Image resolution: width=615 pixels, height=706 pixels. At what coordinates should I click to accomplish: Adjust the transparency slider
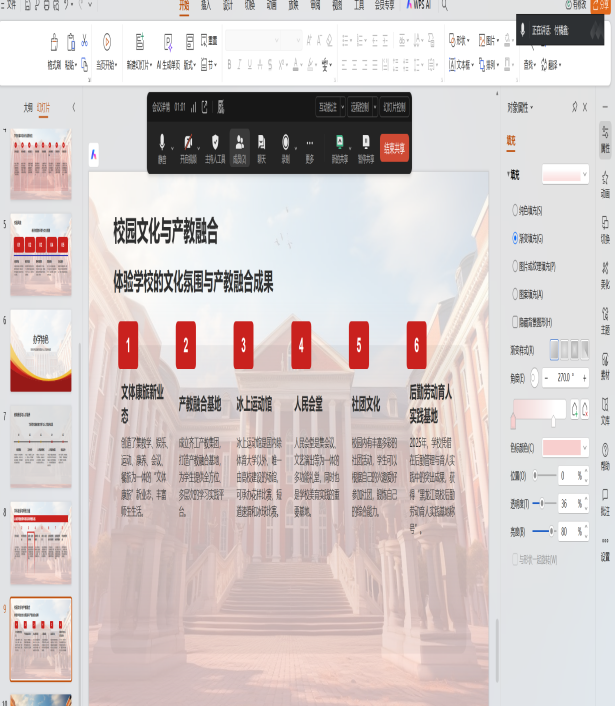pyautogui.click(x=541, y=503)
